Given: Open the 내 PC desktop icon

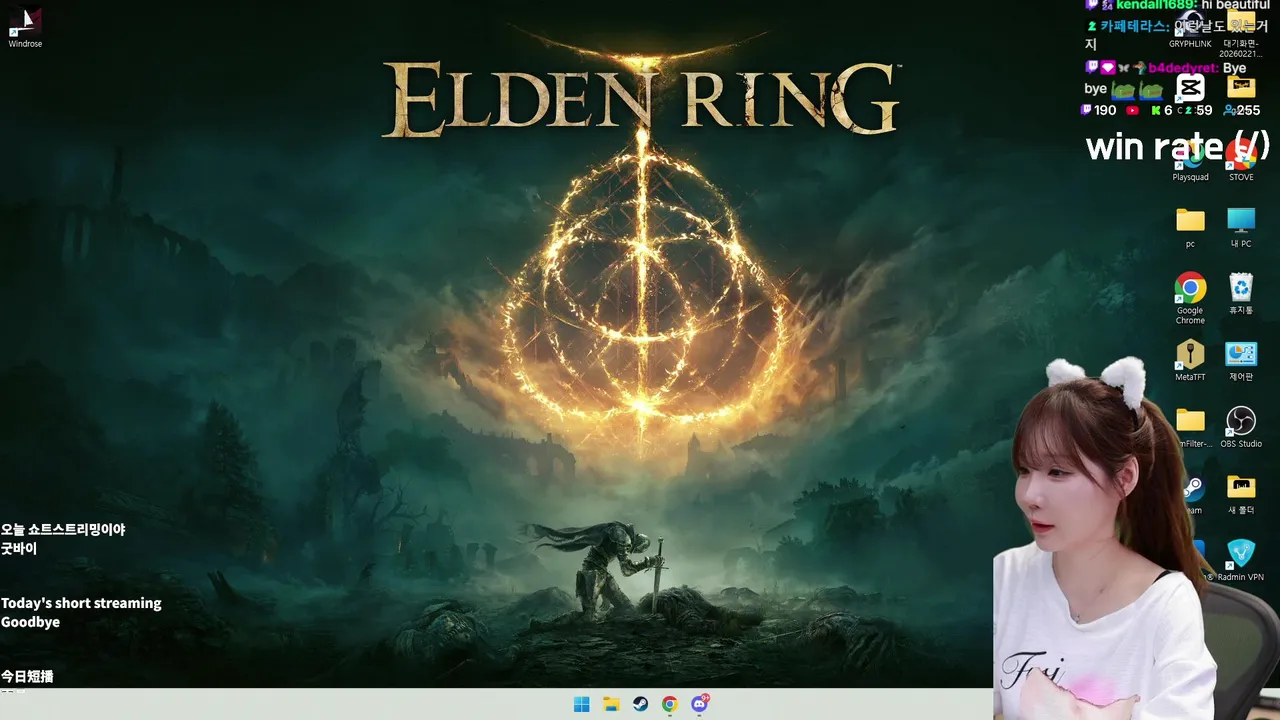Looking at the screenshot, I should tap(1241, 227).
